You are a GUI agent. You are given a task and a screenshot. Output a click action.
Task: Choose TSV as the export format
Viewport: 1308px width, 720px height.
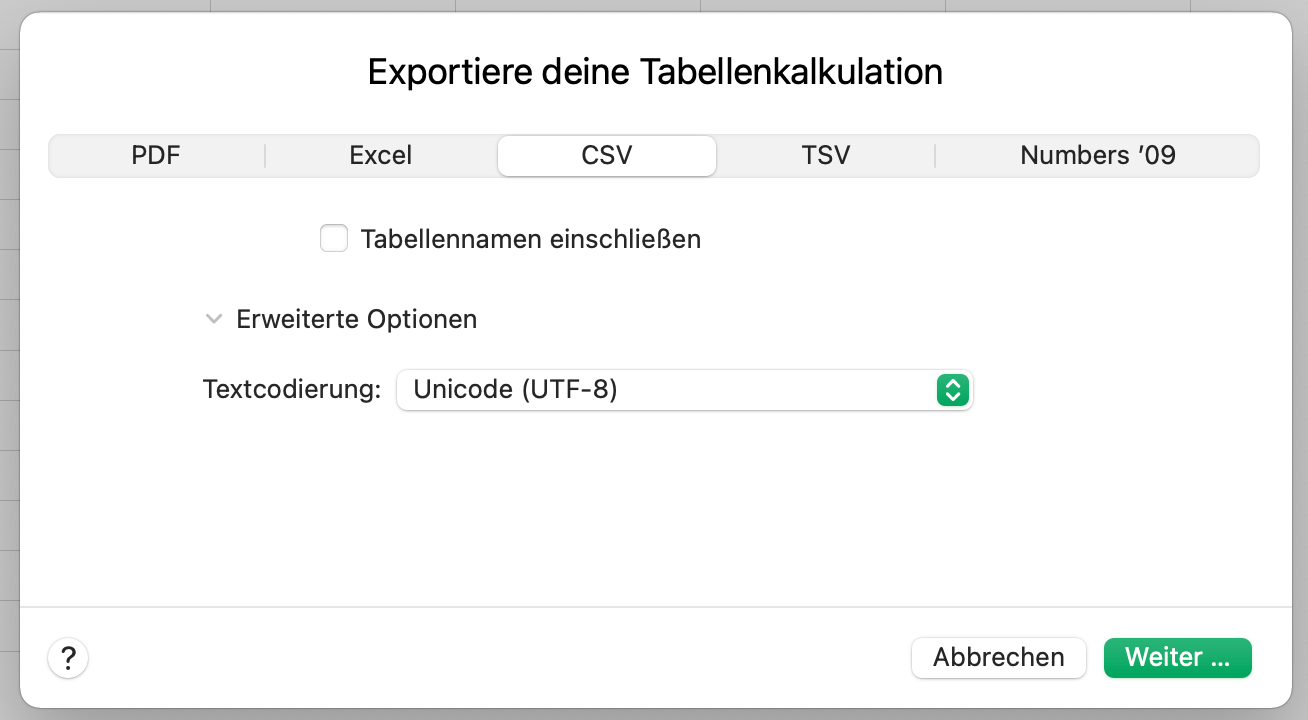point(826,155)
